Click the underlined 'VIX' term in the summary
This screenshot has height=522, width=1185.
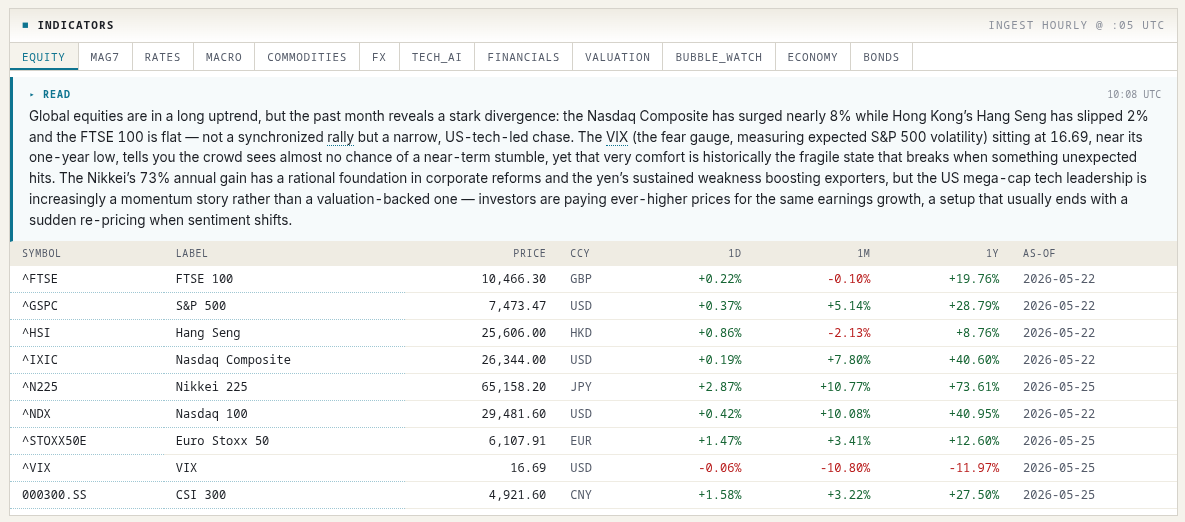pyautogui.click(x=617, y=137)
